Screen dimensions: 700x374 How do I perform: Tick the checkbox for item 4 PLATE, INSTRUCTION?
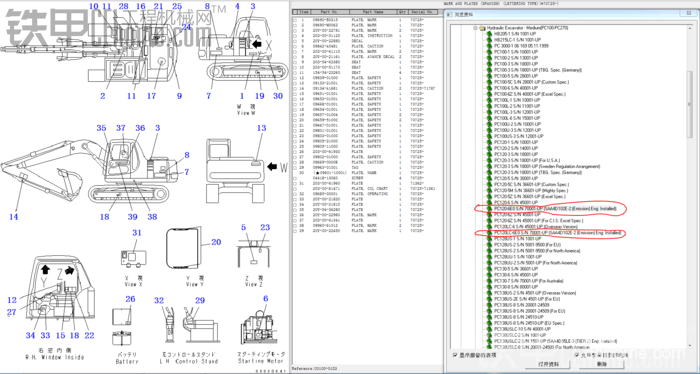click(295, 36)
